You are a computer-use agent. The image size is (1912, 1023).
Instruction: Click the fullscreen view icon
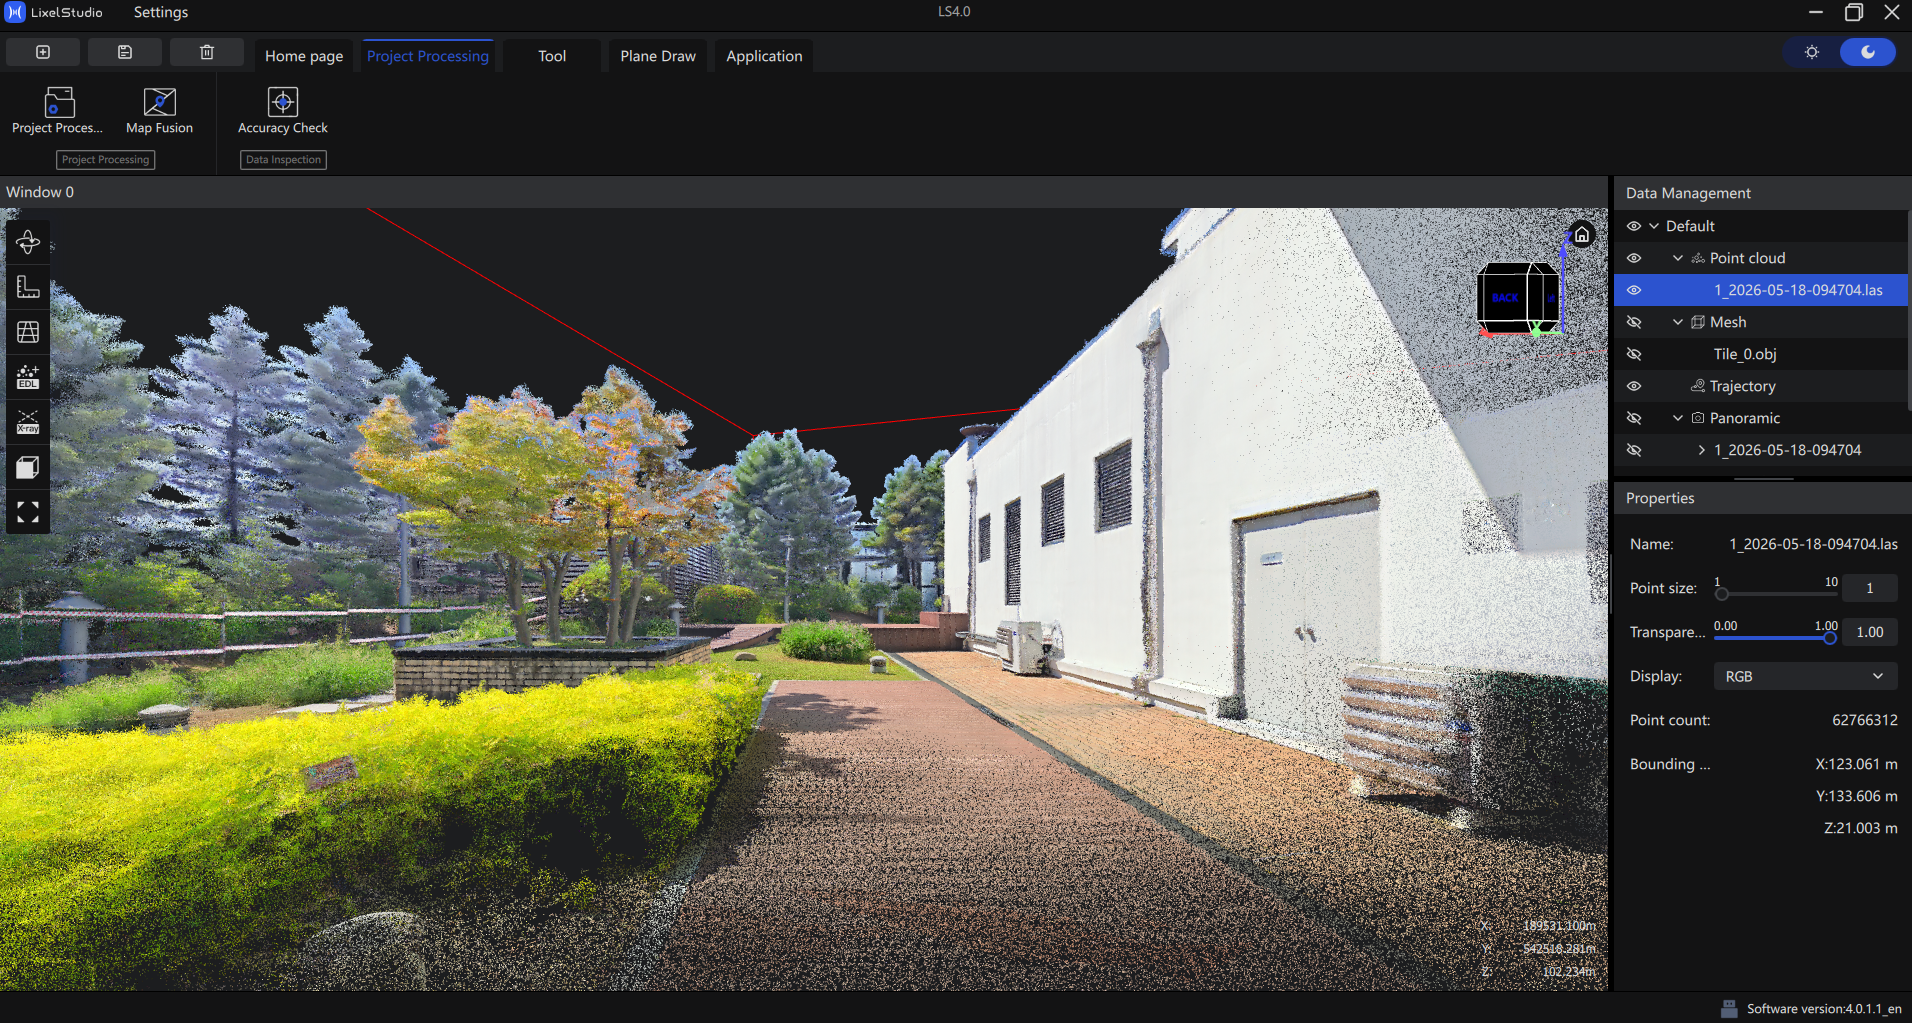tap(28, 512)
